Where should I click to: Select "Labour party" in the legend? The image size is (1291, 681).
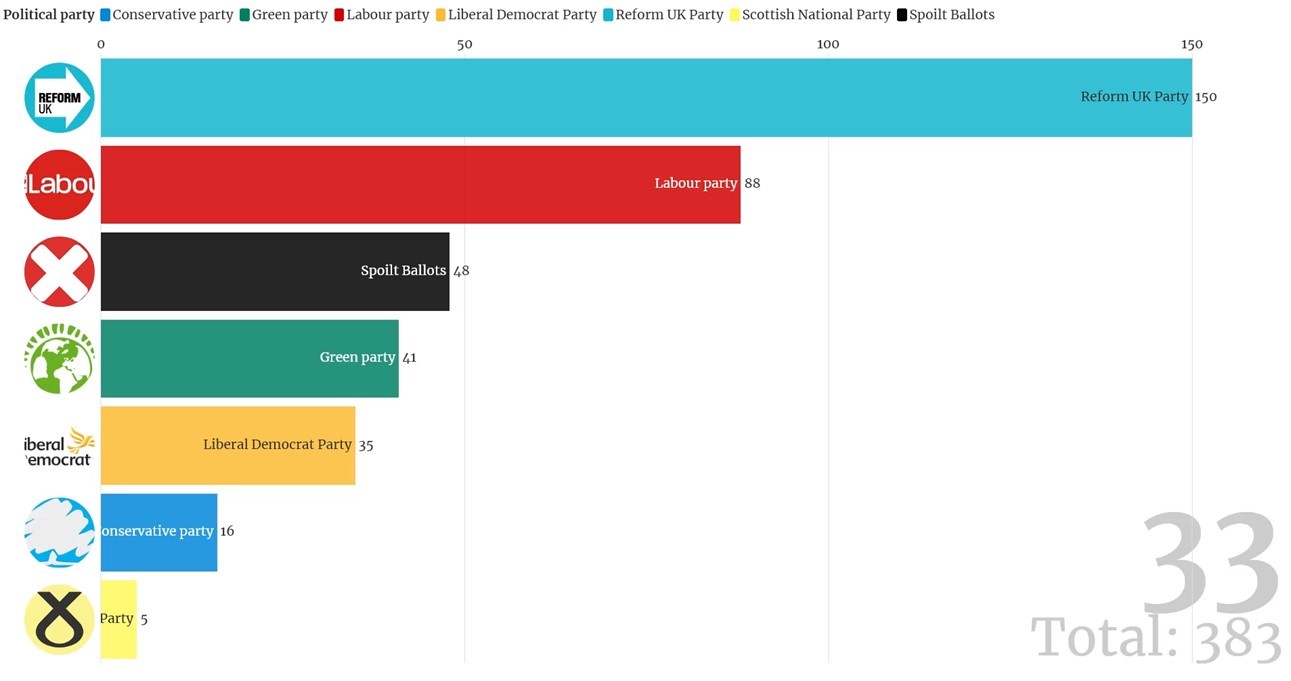click(x=388, y=15)
